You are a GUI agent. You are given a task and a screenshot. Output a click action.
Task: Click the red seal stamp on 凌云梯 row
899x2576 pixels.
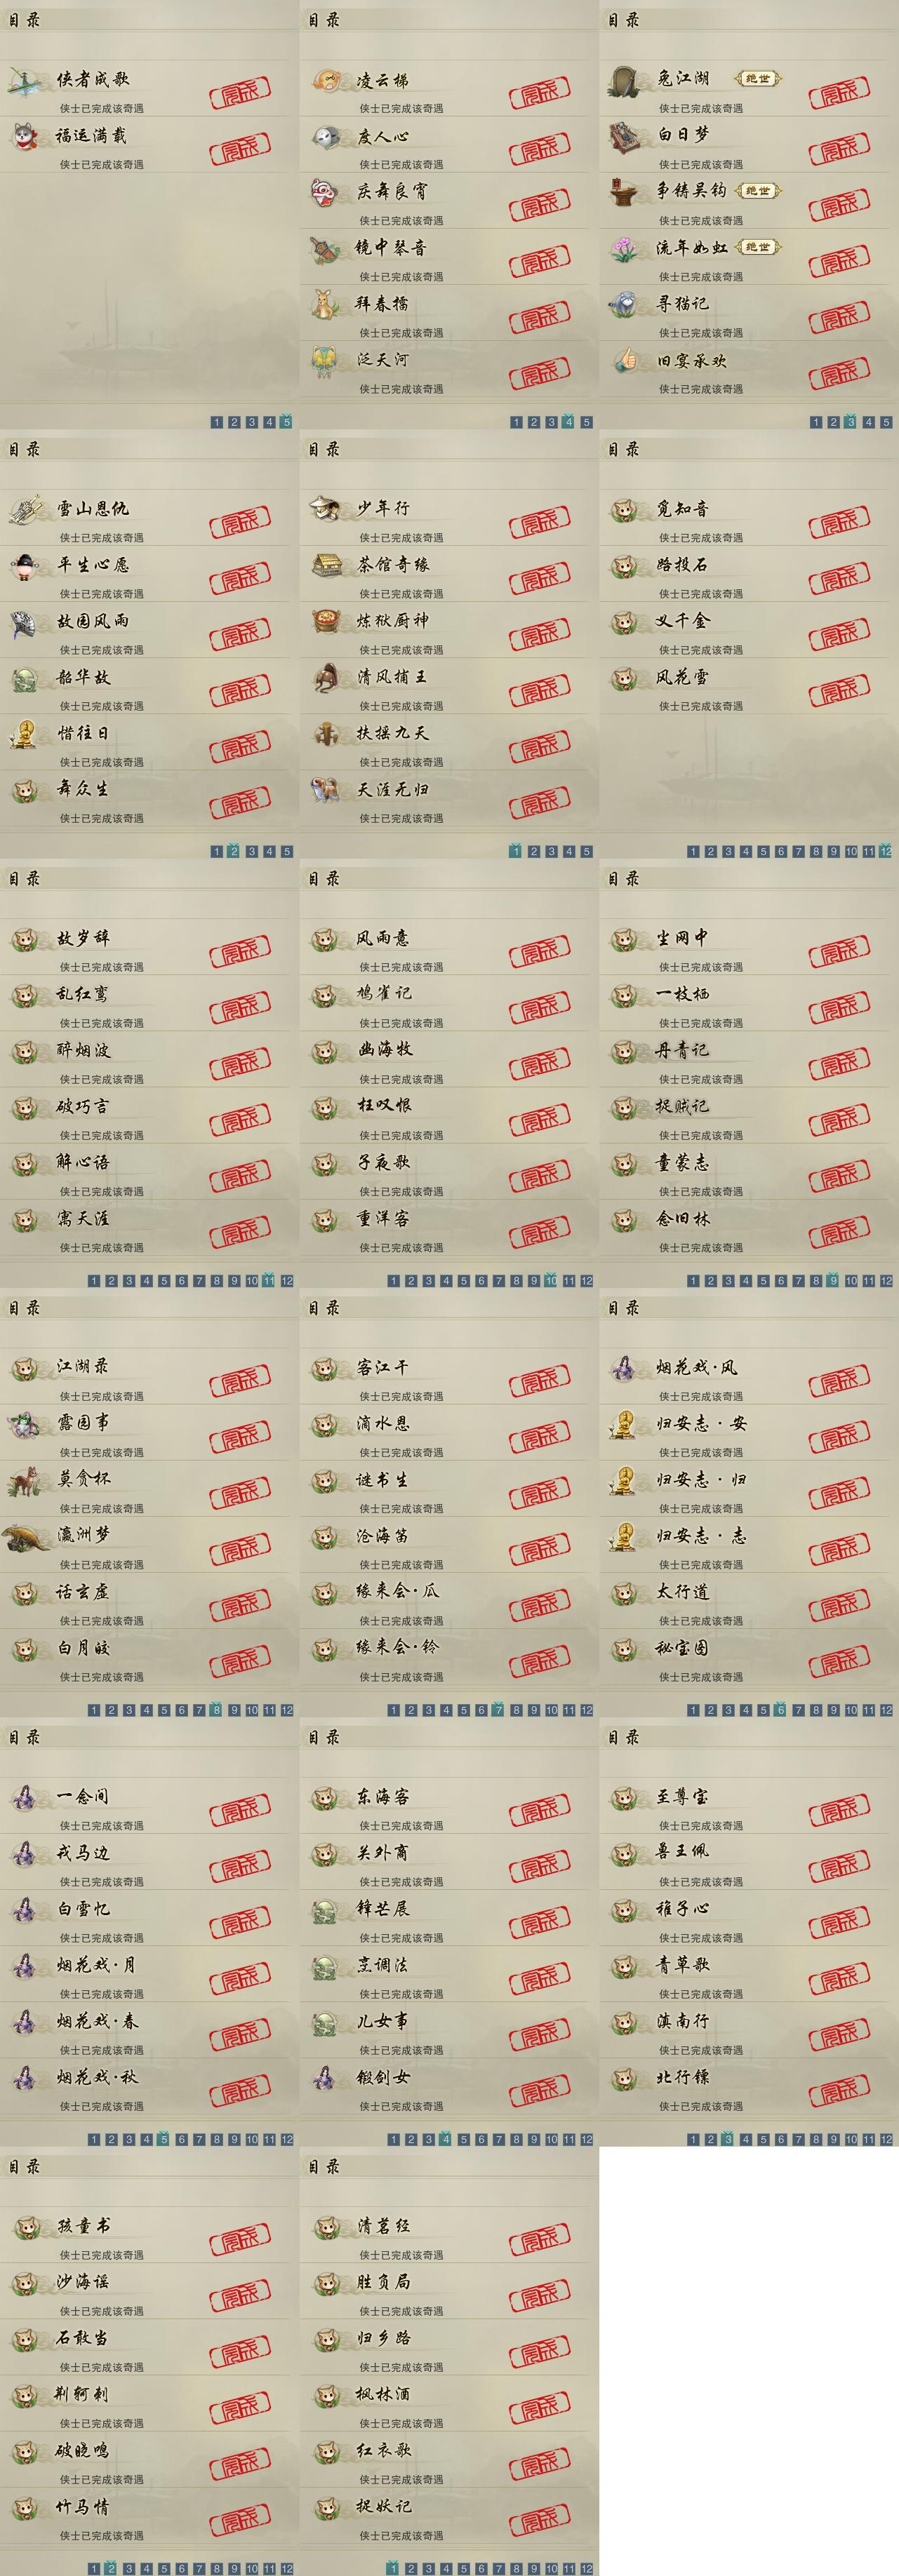(540, 94)
